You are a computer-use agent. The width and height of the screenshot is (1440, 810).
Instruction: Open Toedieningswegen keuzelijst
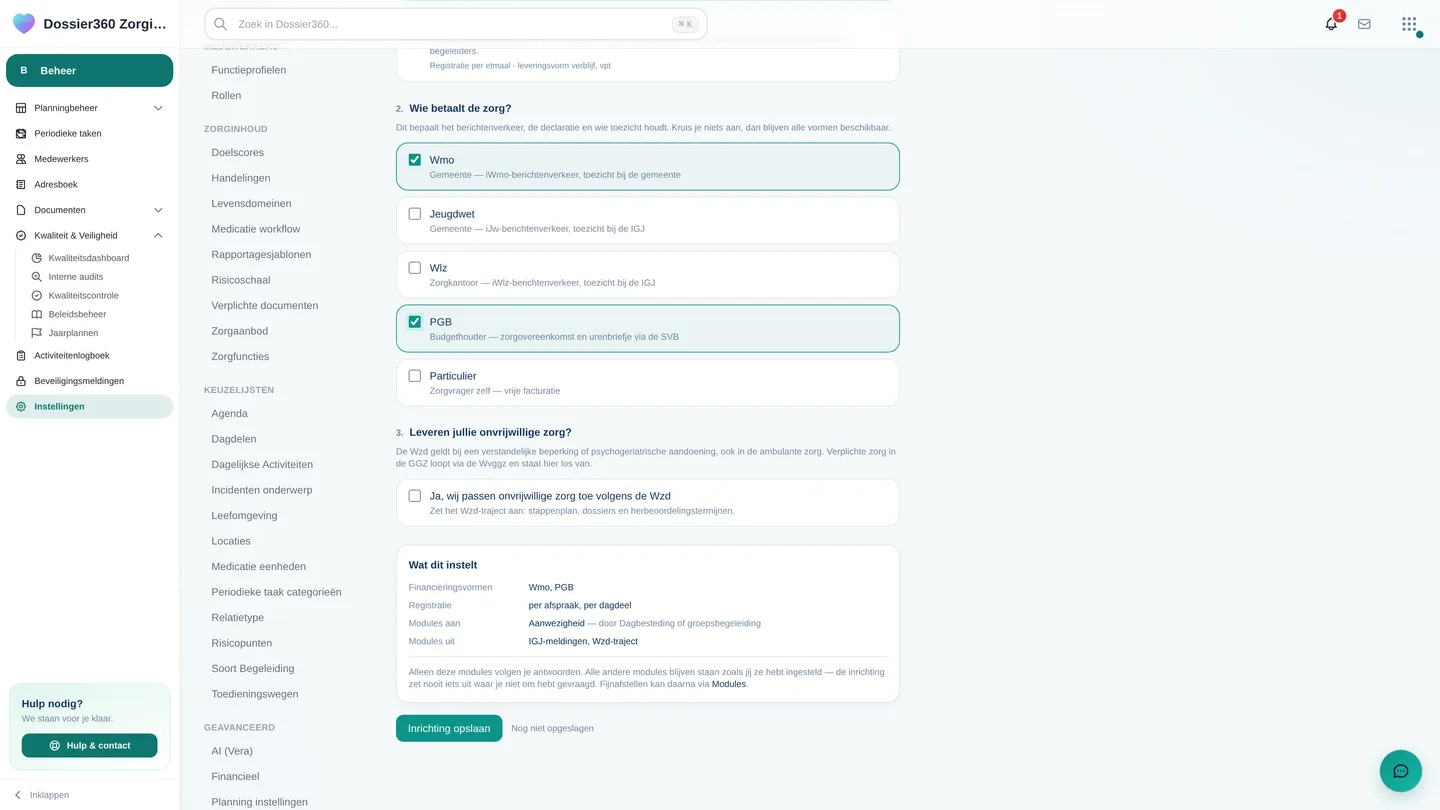[x=255, y=694]
